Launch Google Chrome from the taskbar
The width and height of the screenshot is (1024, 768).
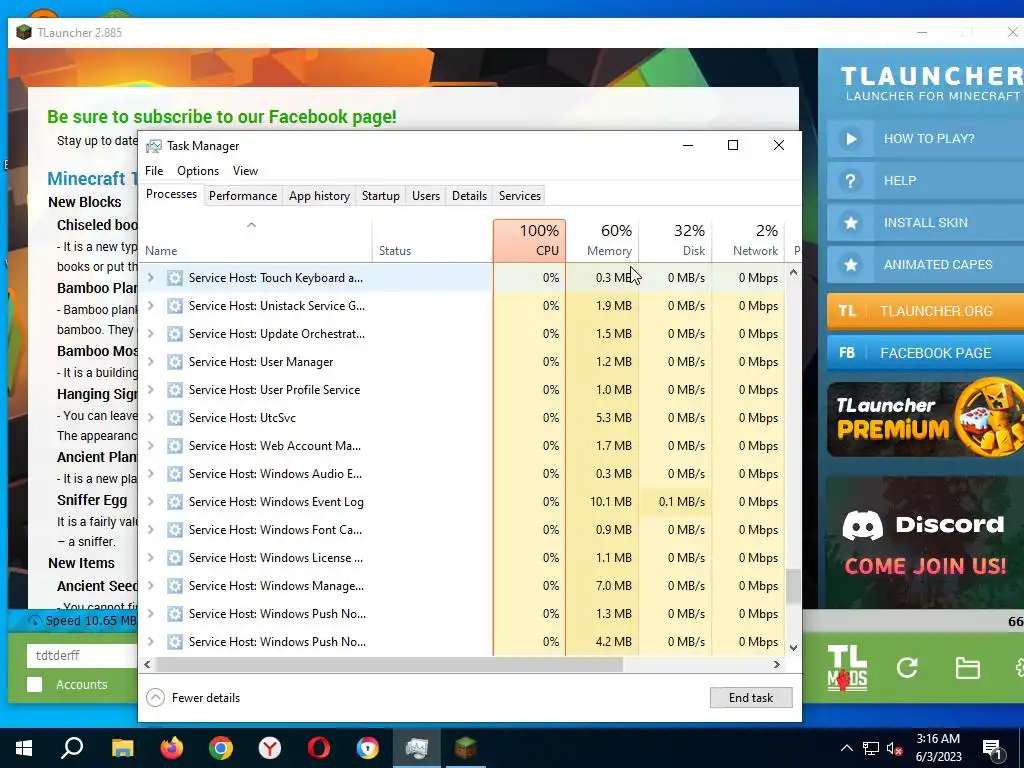(x=221, y=748)
